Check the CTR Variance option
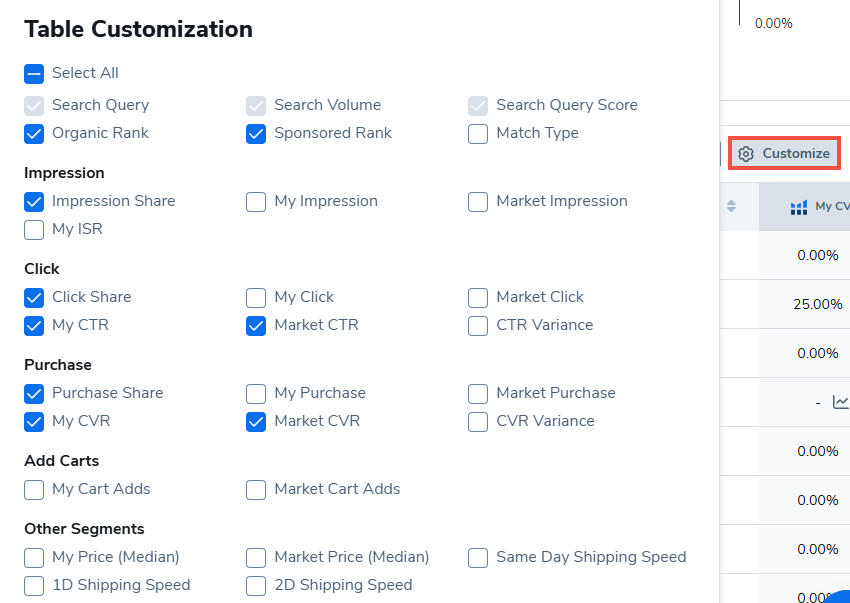The width and height of the screenshot is (850, 603). pyautogui.click(x=477, y=325)
